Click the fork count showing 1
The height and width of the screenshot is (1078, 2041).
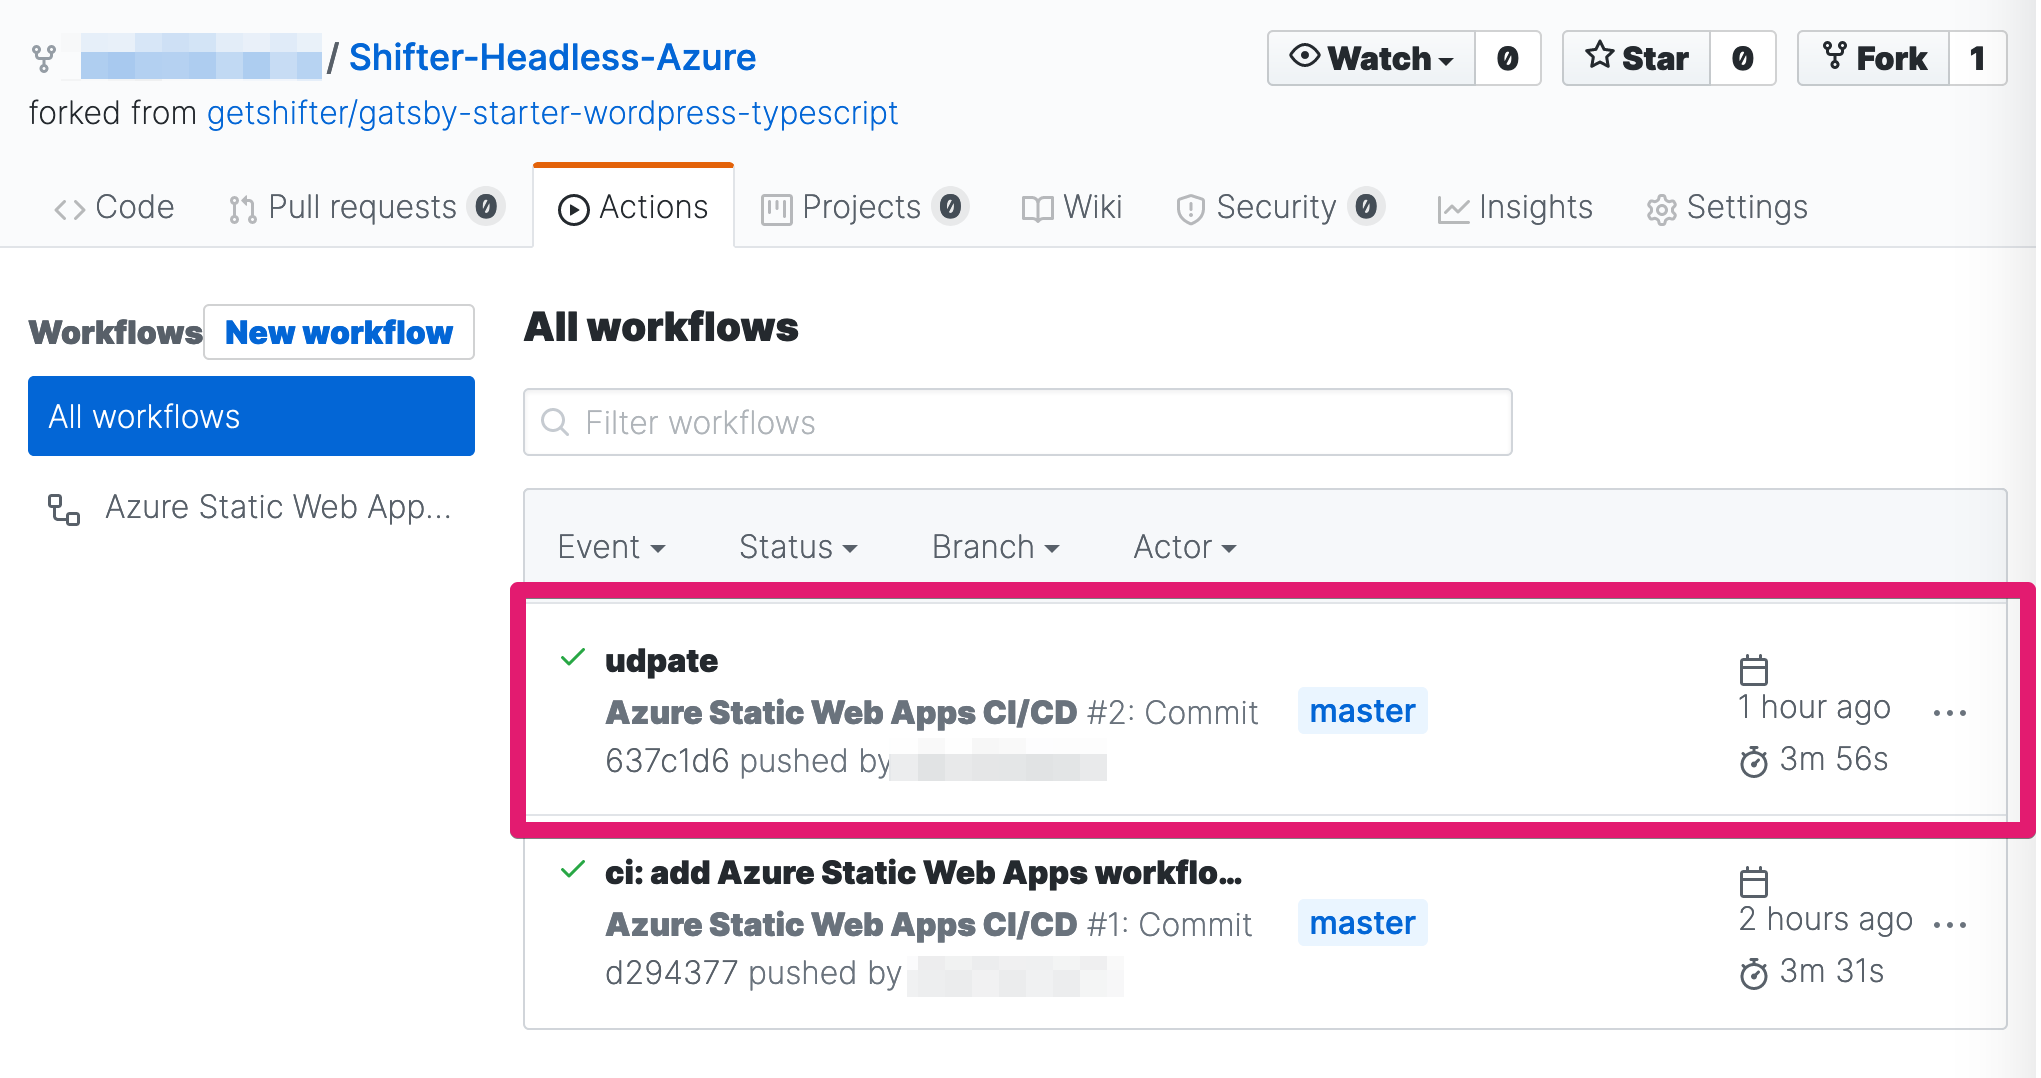coord(1978,58)
